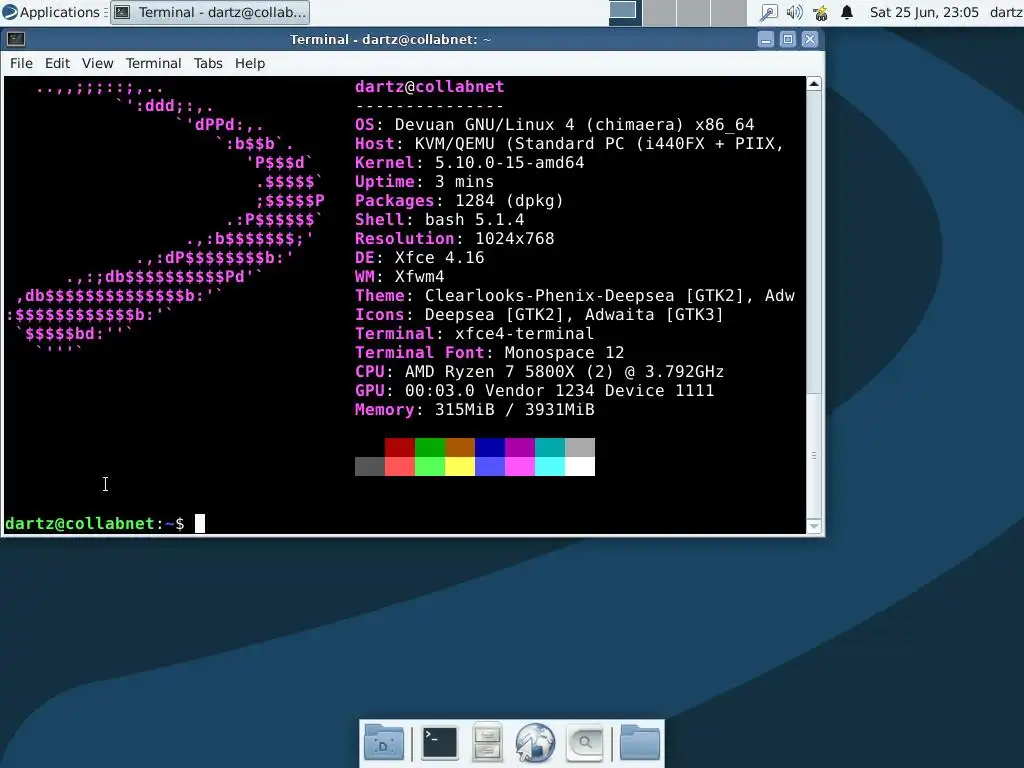Launch the web browser globe icon in dock
Image resolution: width=1024 pixels, height=768 pixels.
535,743
